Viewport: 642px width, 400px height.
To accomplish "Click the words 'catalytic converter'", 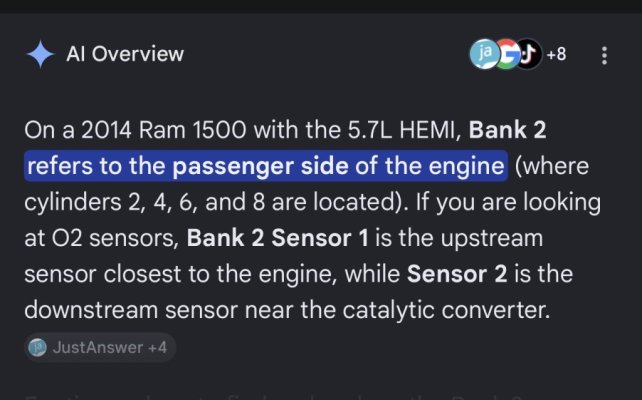I will click(x=446, y=310).
